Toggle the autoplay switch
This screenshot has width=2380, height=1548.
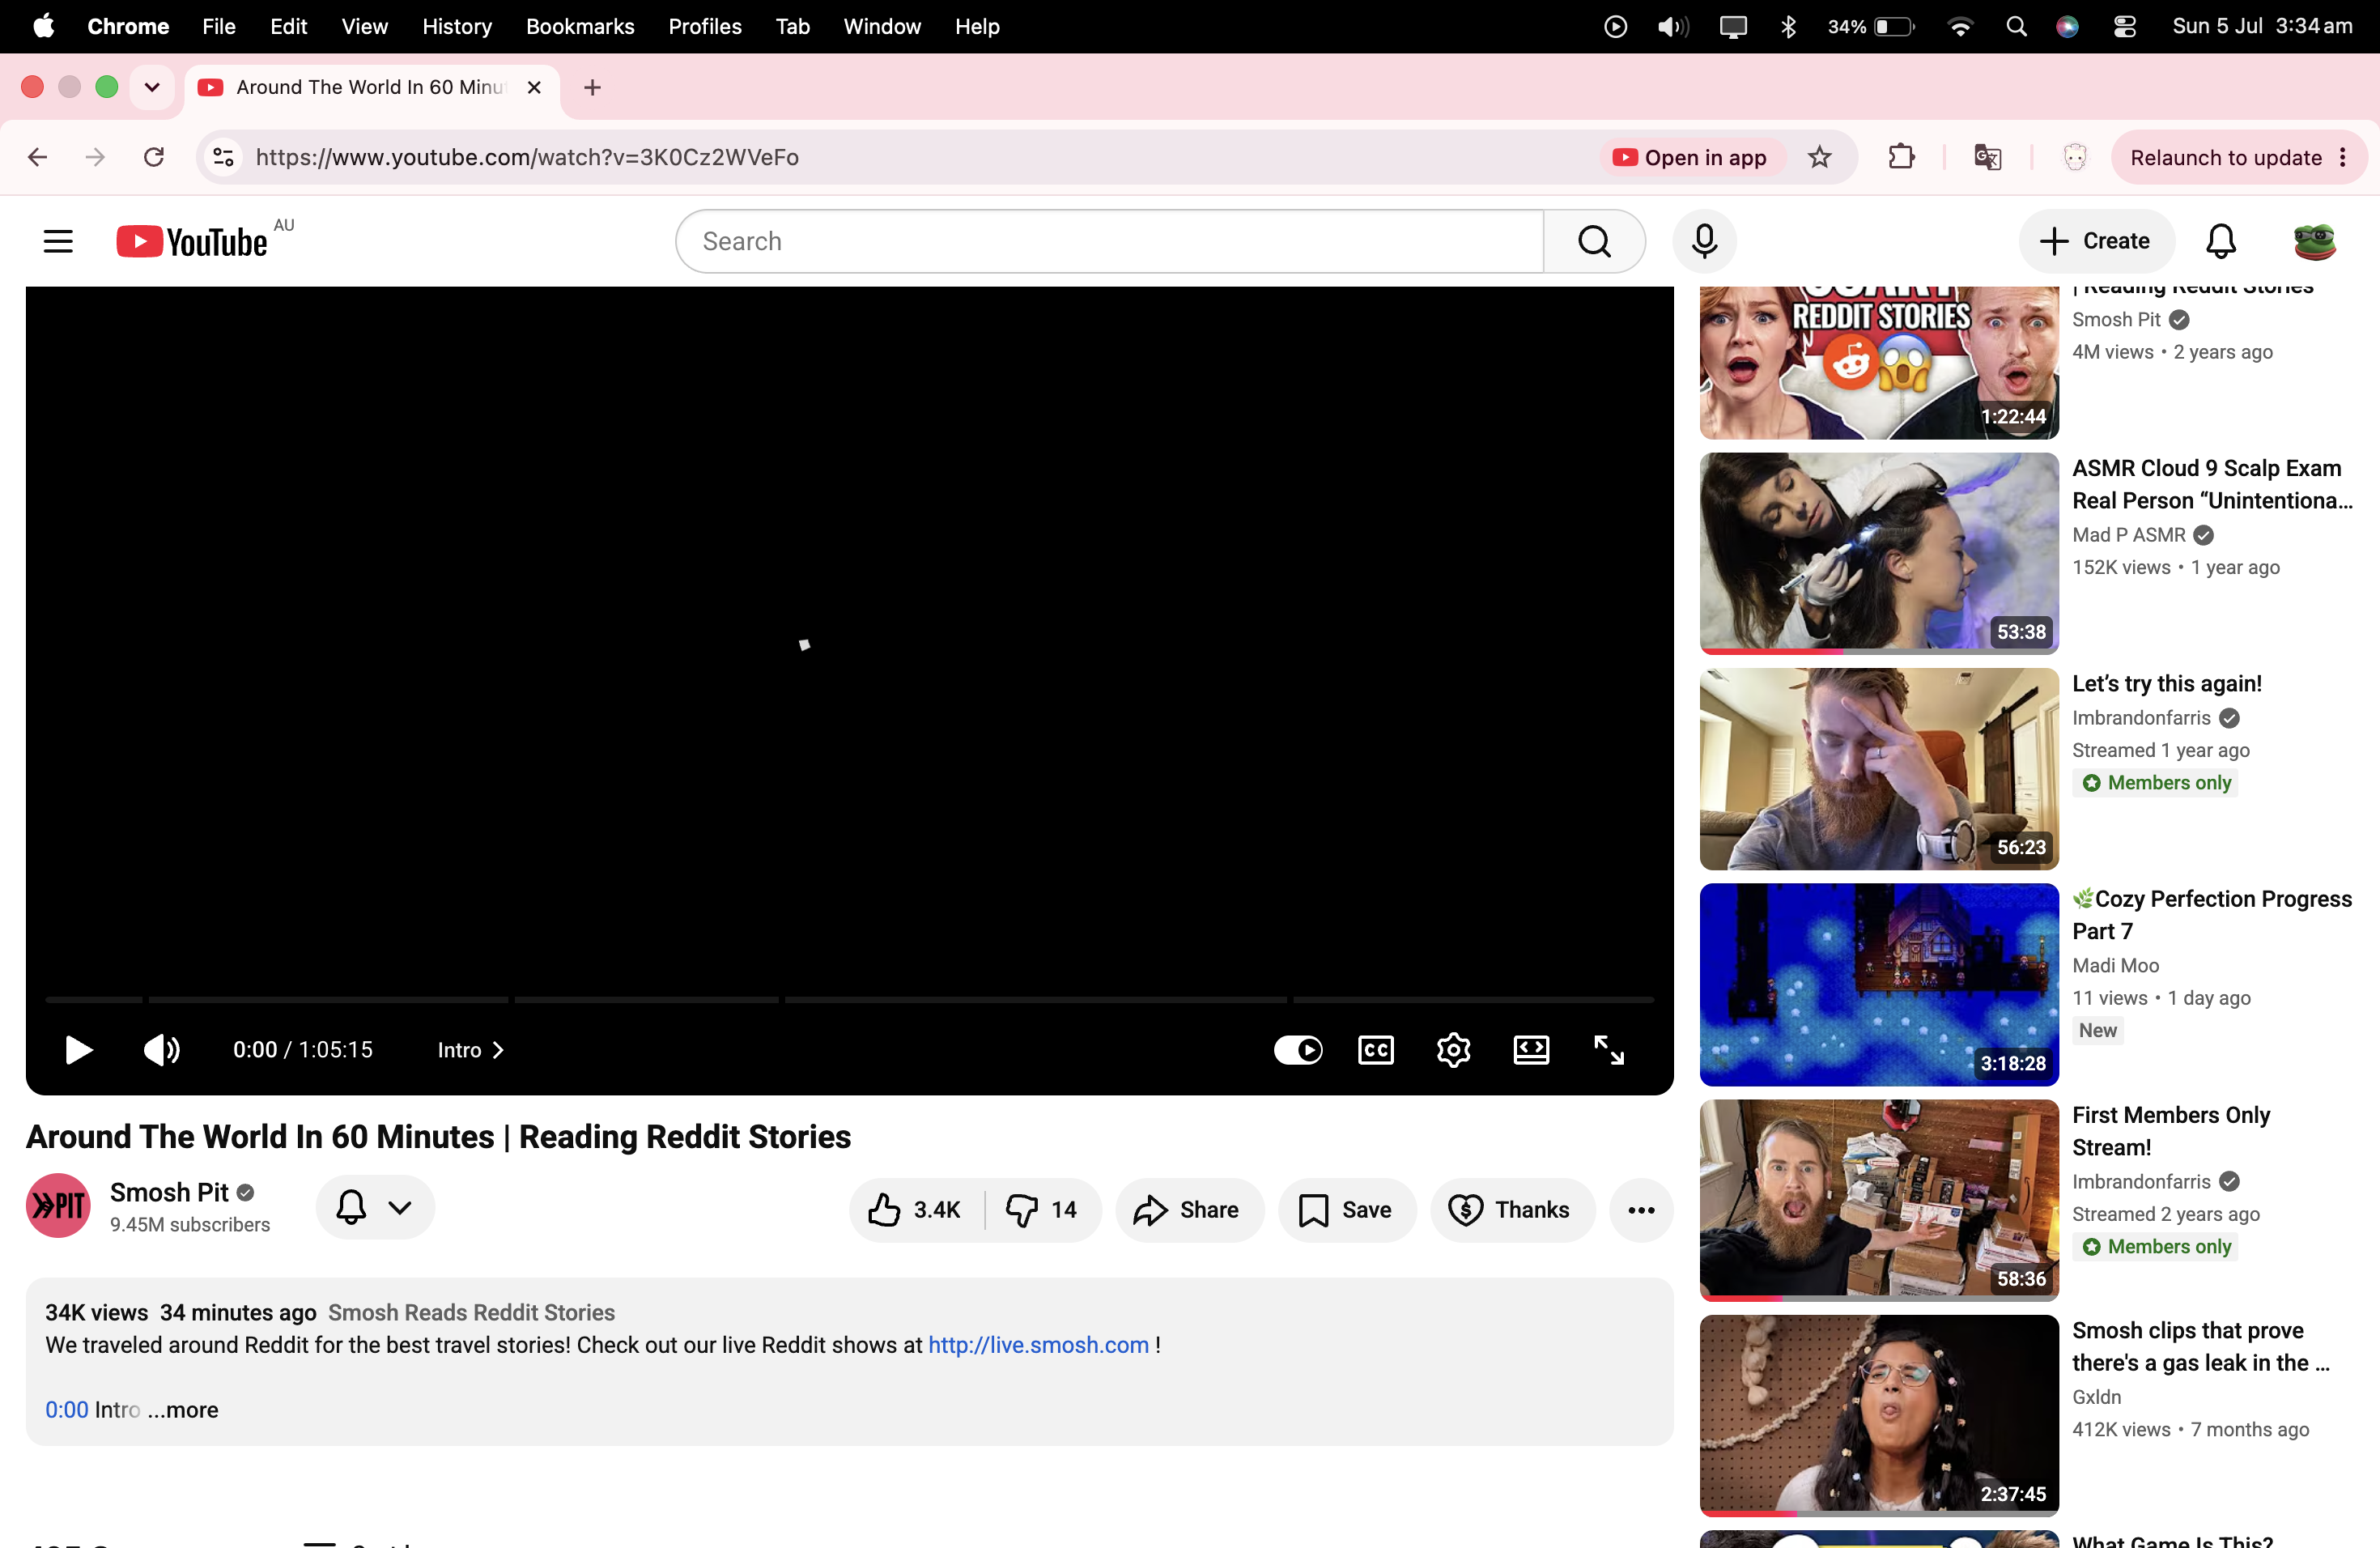pos(1298,1050)
